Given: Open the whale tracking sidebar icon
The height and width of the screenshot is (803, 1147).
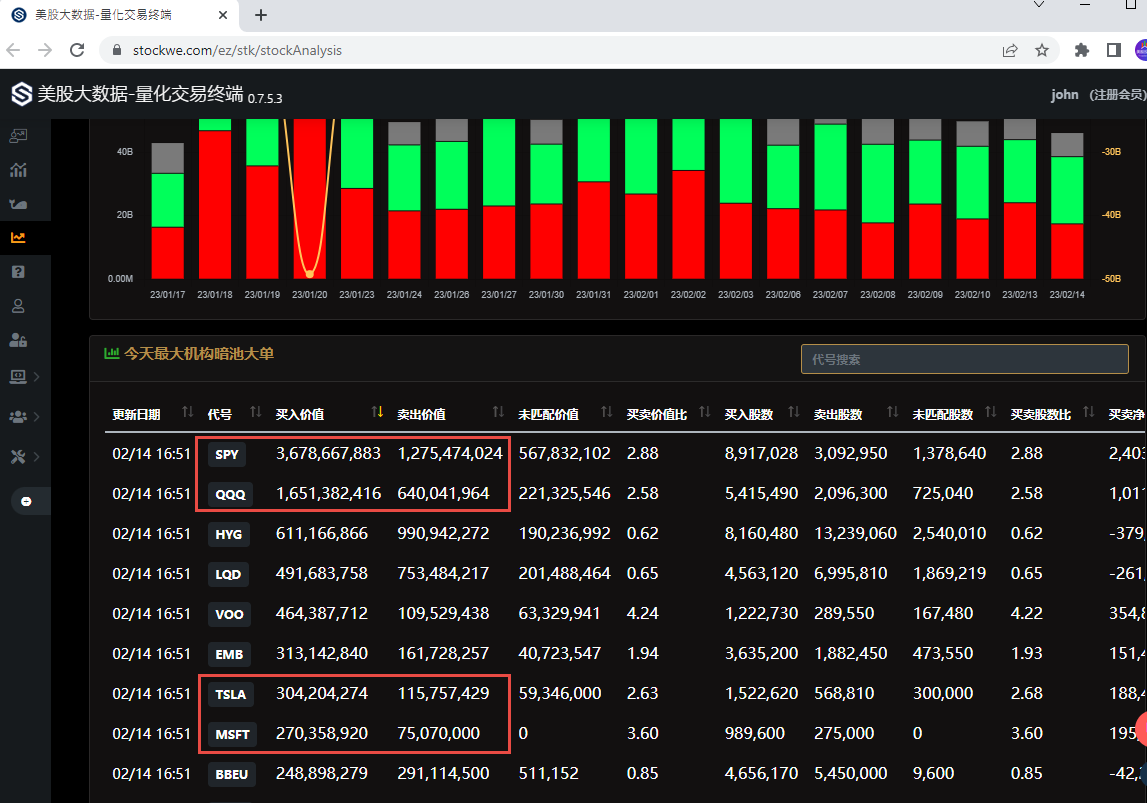Looking at the screenshot, I should pyautogui.click(x=18, y=204).
